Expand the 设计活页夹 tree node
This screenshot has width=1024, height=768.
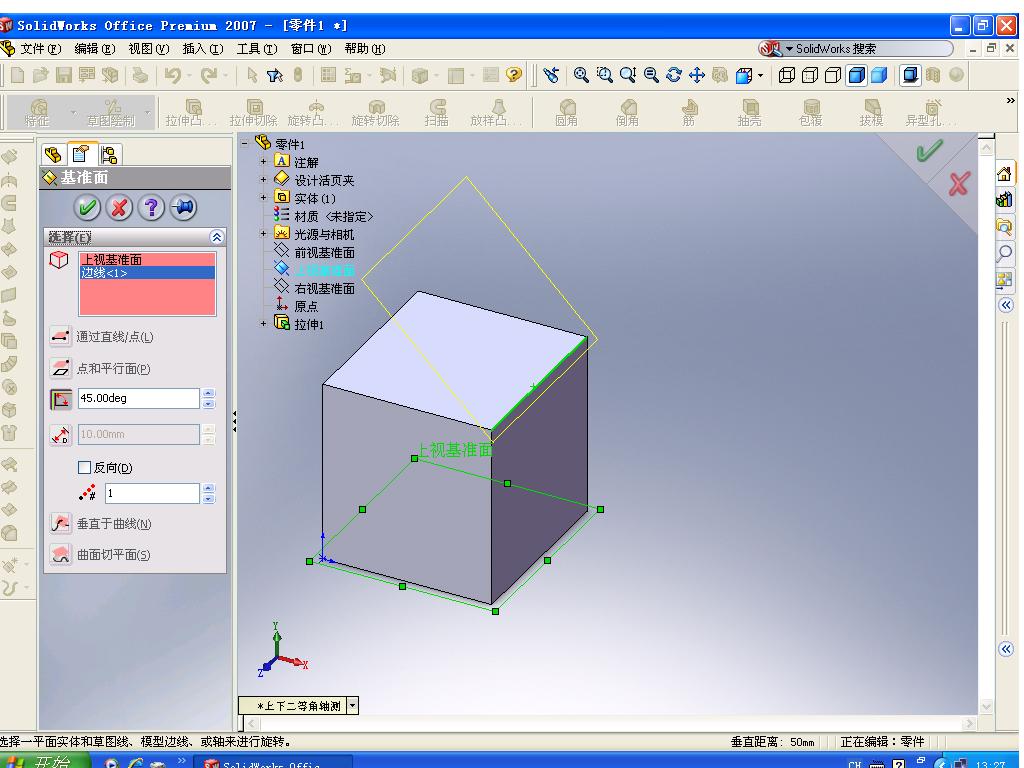pyautogui.click(x=263, y=179)
